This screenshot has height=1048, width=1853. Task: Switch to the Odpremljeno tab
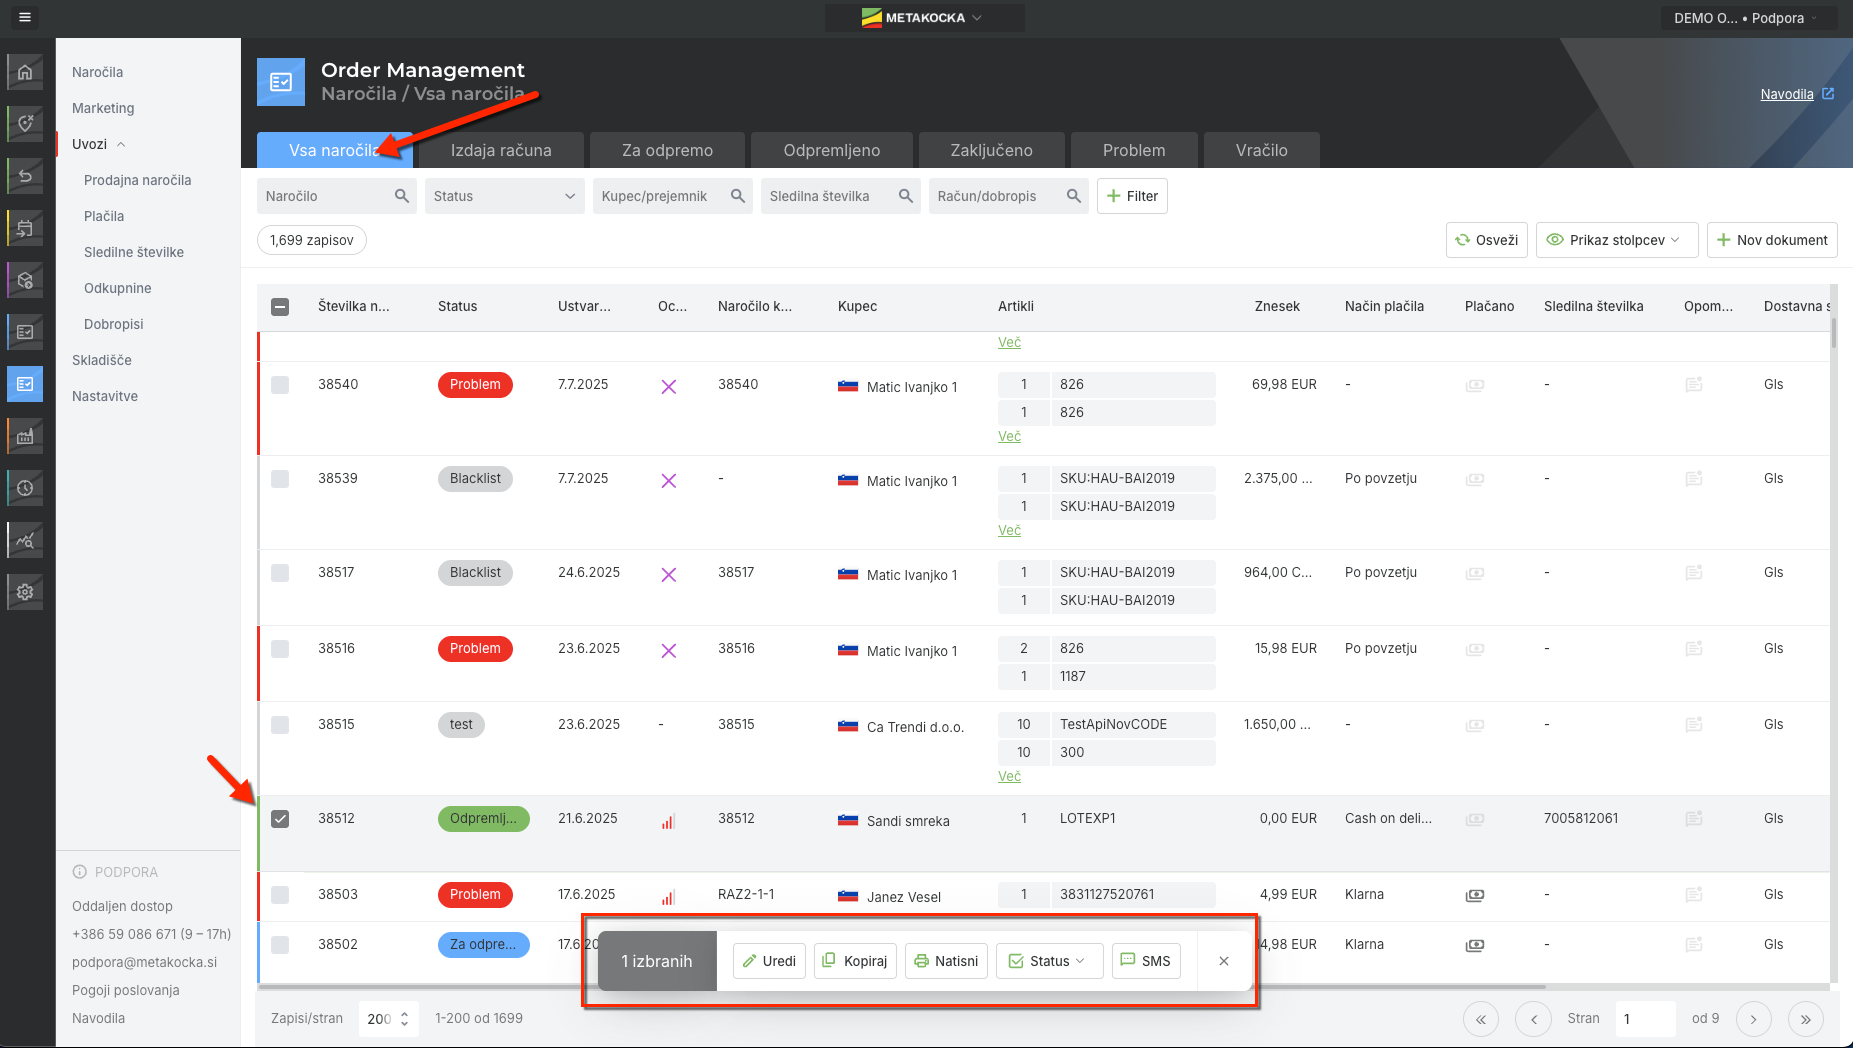point(832,150)
